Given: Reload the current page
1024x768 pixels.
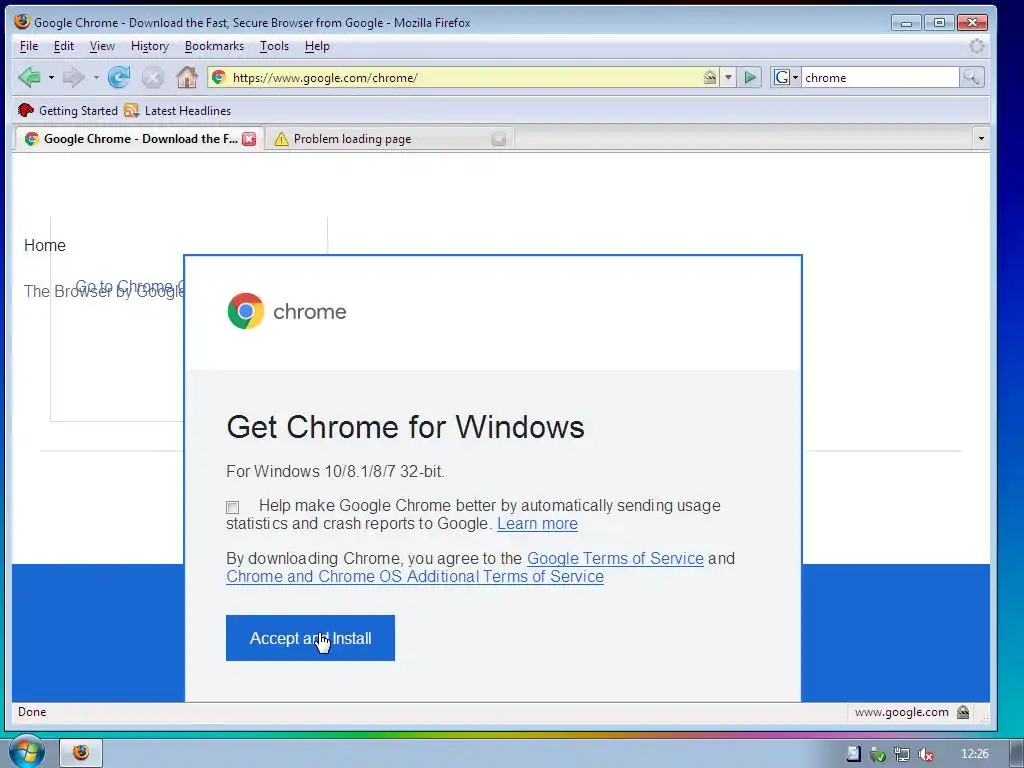Looking at the screenshot, I should 119,77.
